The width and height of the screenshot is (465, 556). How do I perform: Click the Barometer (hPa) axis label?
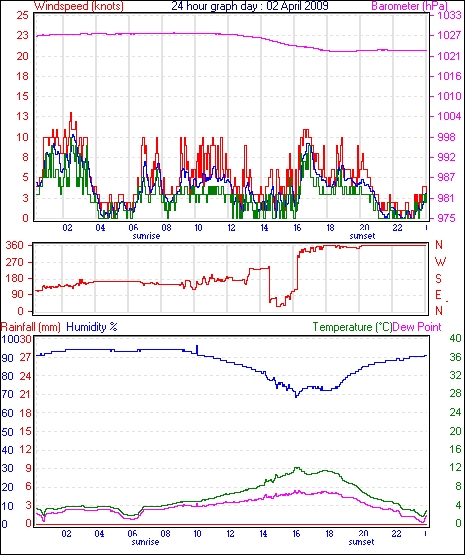click(409, 6)
